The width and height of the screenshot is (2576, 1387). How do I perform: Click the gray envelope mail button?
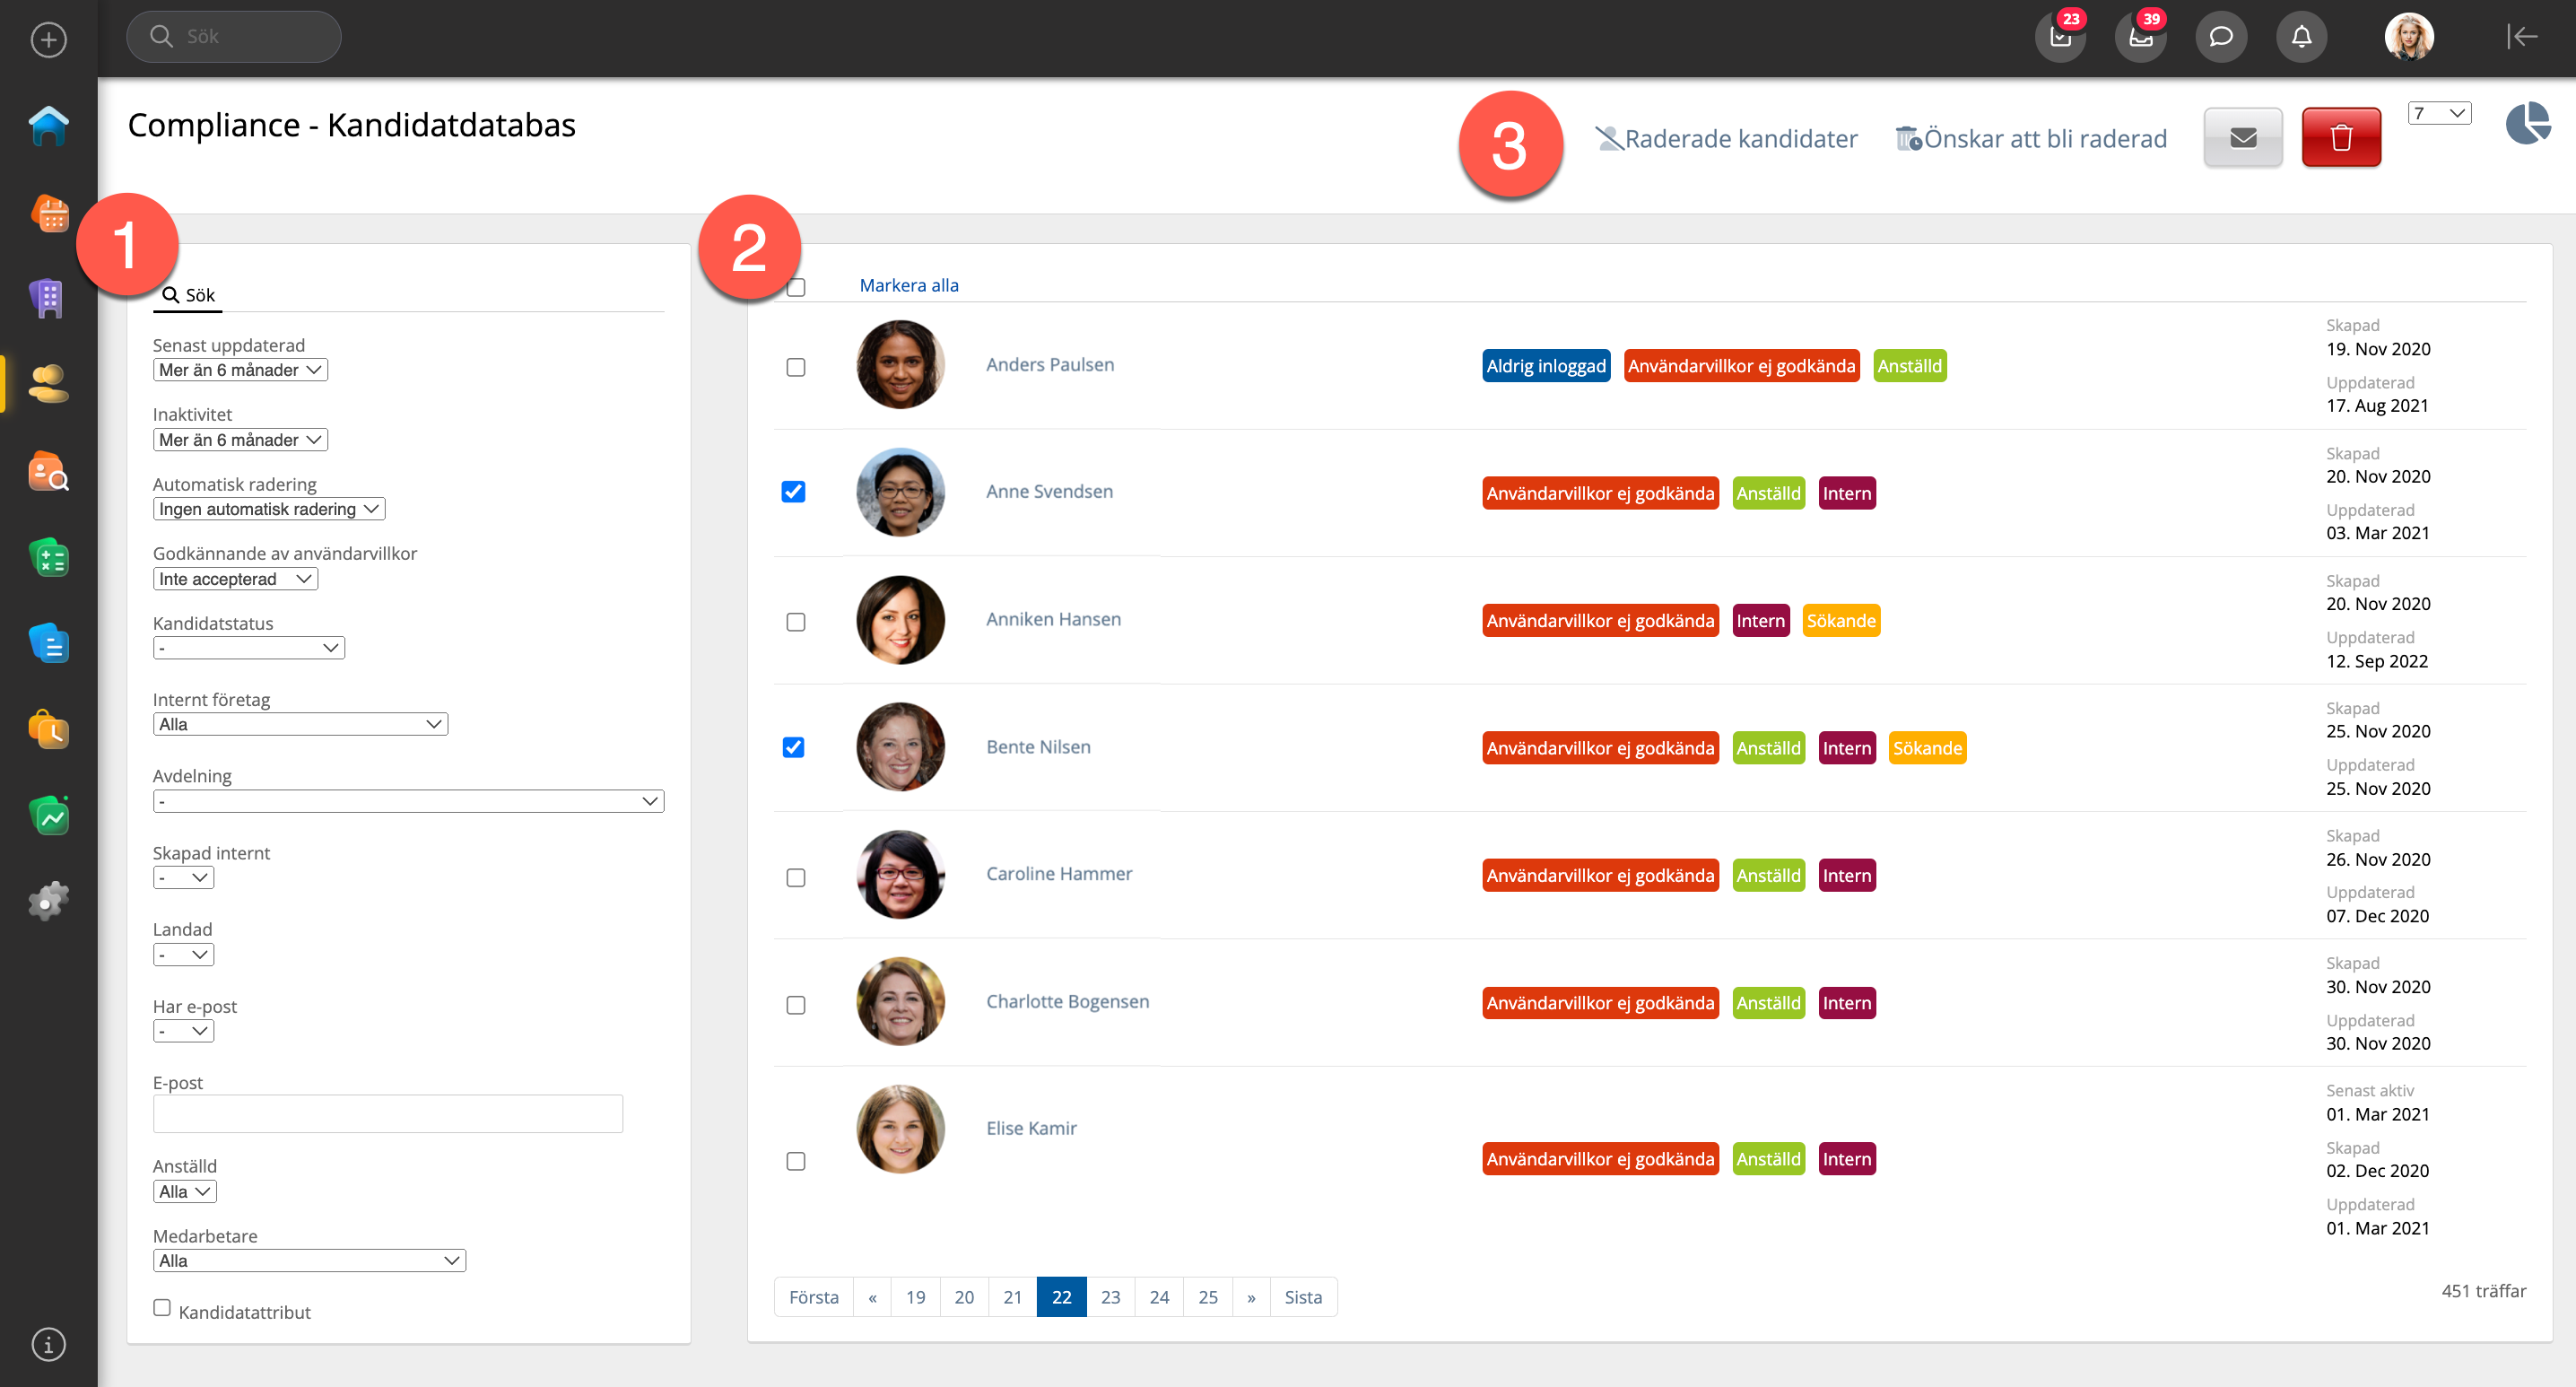point(2242,137)
